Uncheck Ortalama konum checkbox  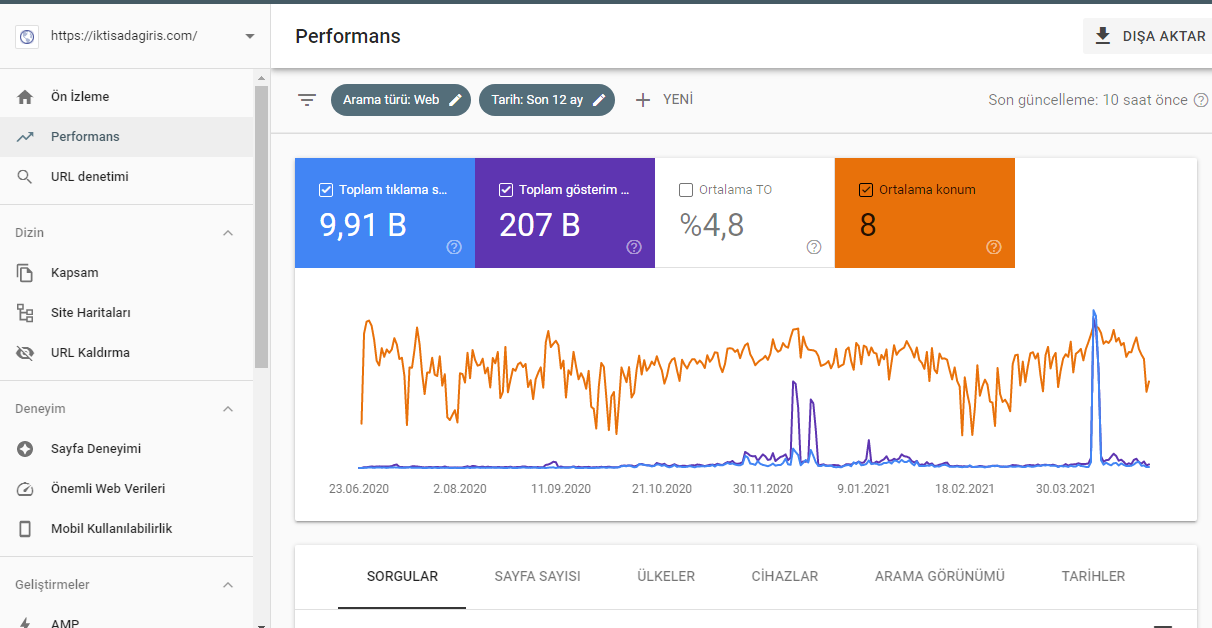click(x=865, y=190)
